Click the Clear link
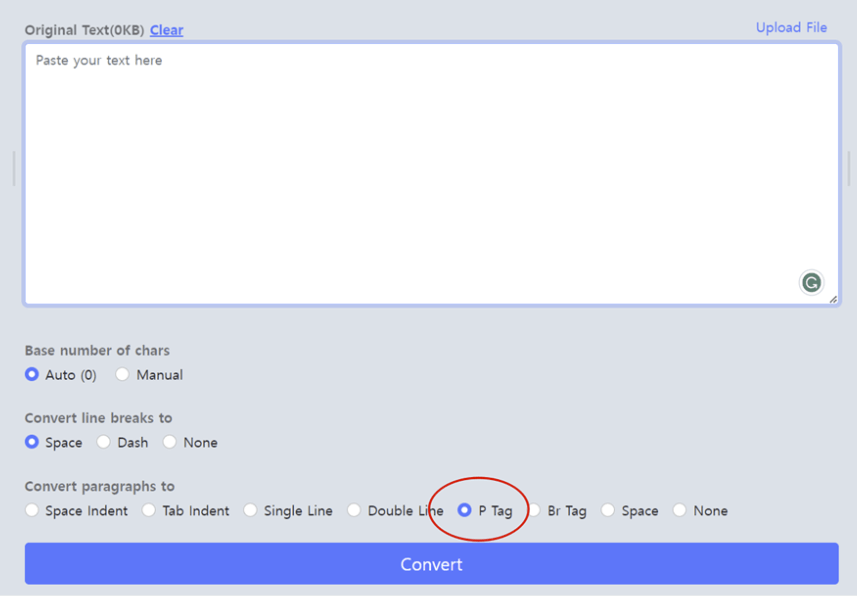857x596 pixels. (x=166, y=30)
